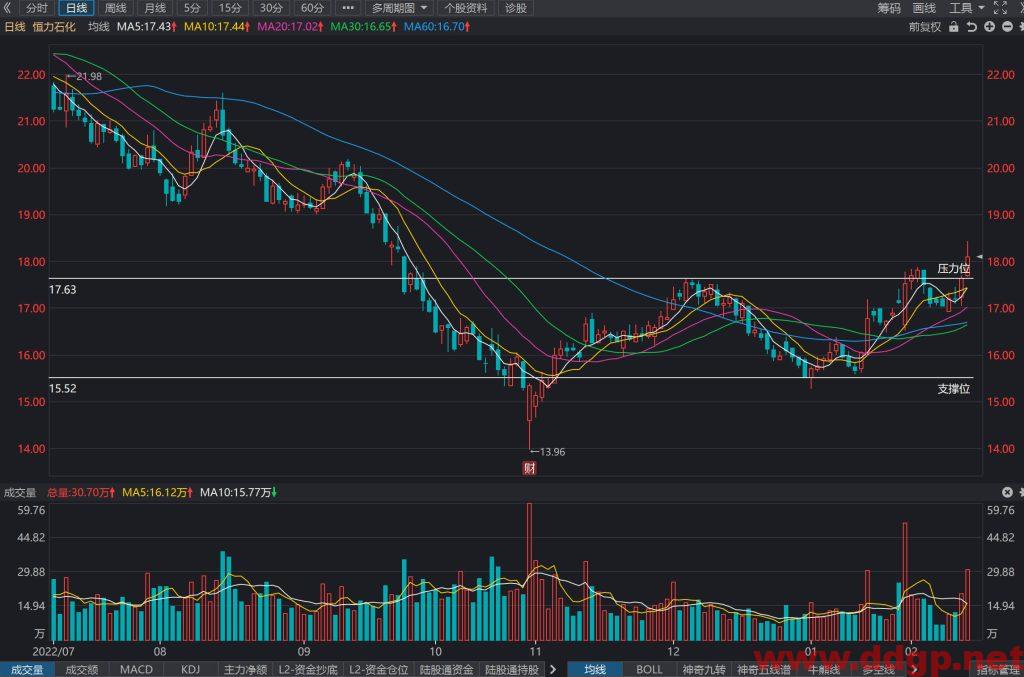Click the 17.63 resistance price label

[x=63, y=289]
